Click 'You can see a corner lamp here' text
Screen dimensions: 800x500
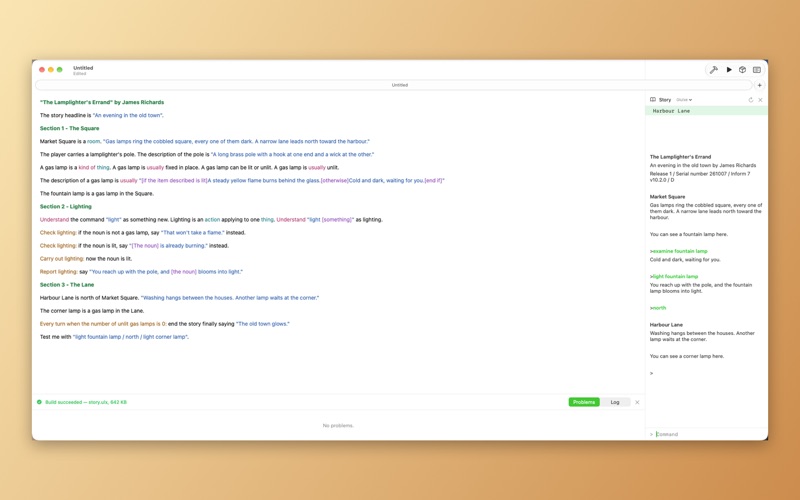pos(687,356)
